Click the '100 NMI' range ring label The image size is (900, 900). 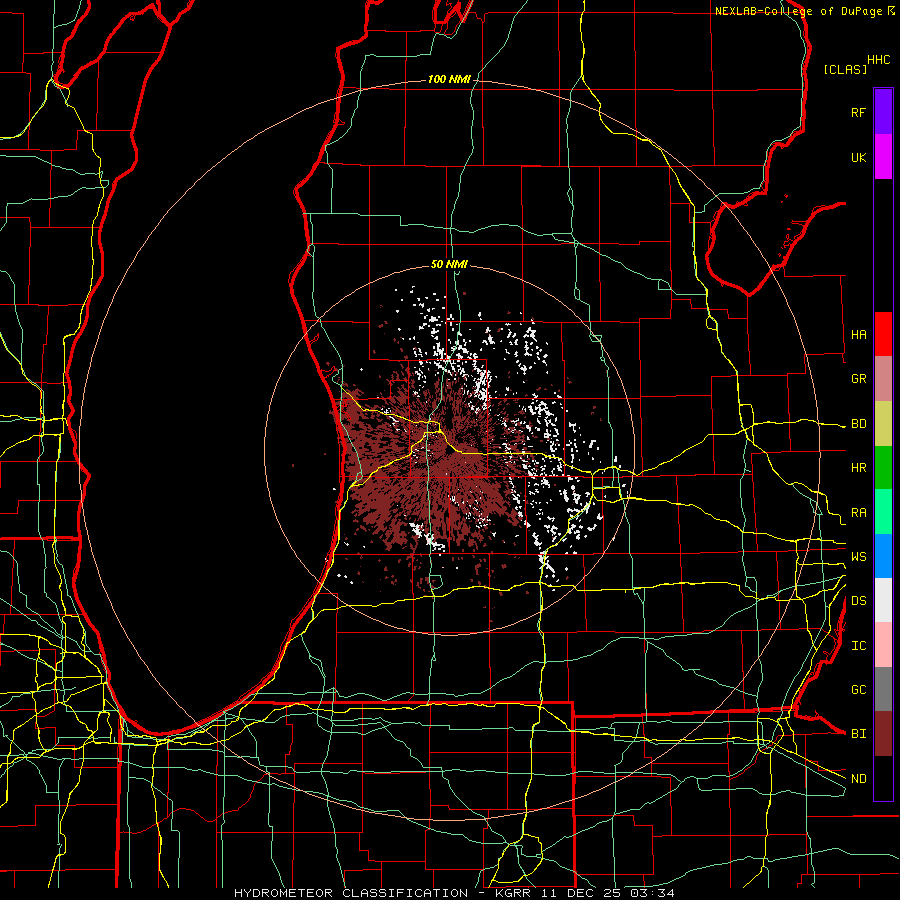click(x=449, y=79)
